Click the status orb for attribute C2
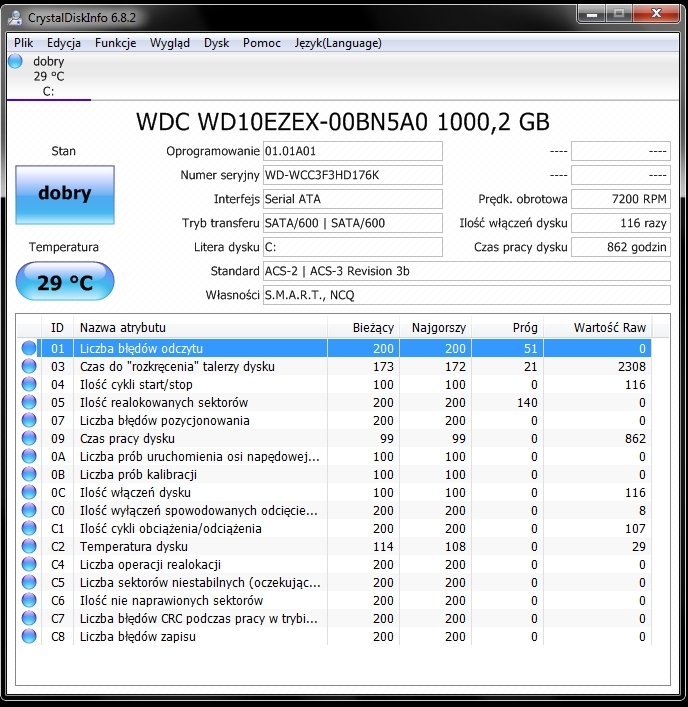This screenshot has height=707, width=688. pos(29,546)
